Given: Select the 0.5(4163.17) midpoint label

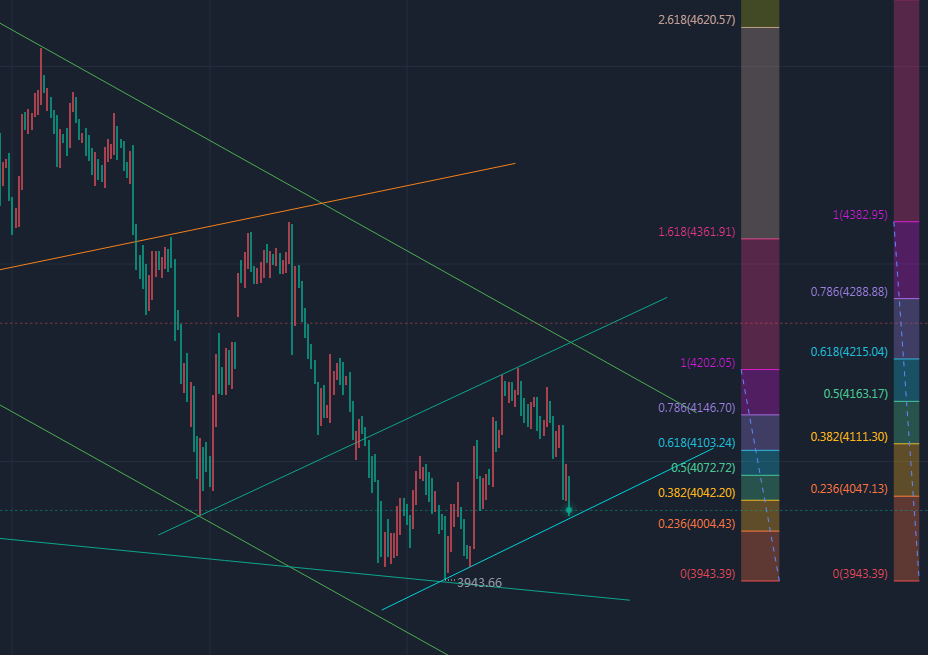Looking at the screenshot, I should click(x=856, y=394).
